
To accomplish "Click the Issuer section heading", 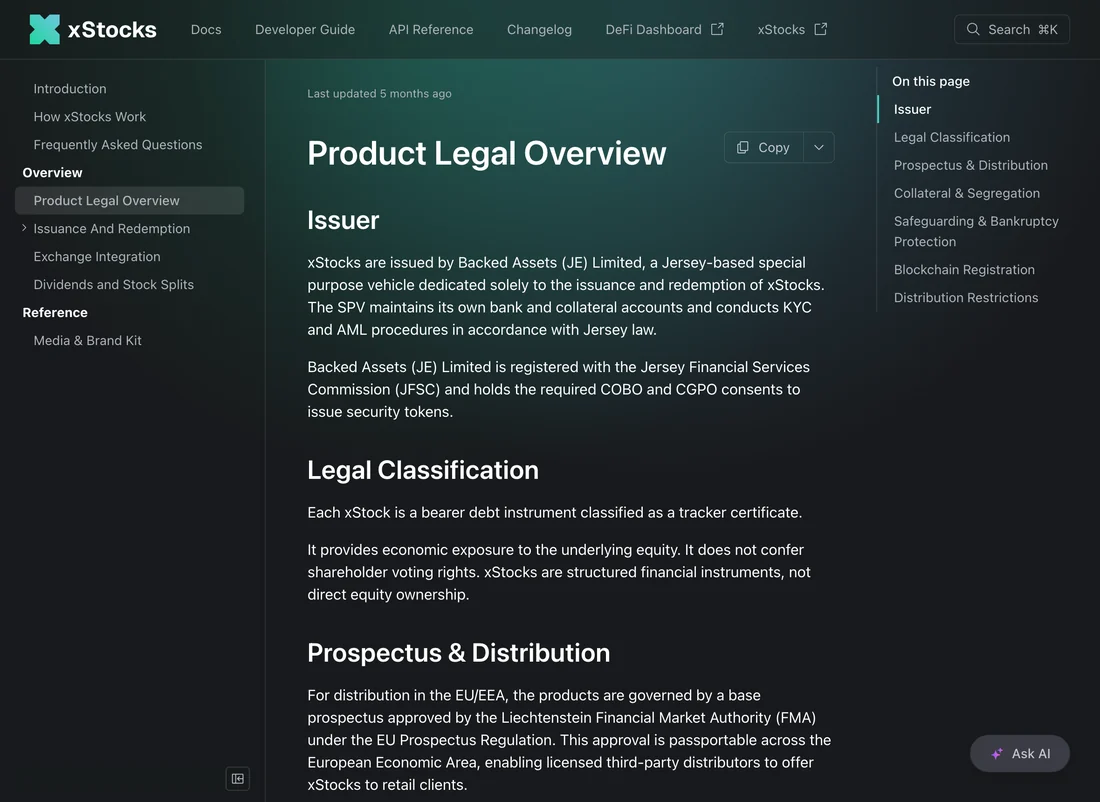I will (x=343, y=220).
